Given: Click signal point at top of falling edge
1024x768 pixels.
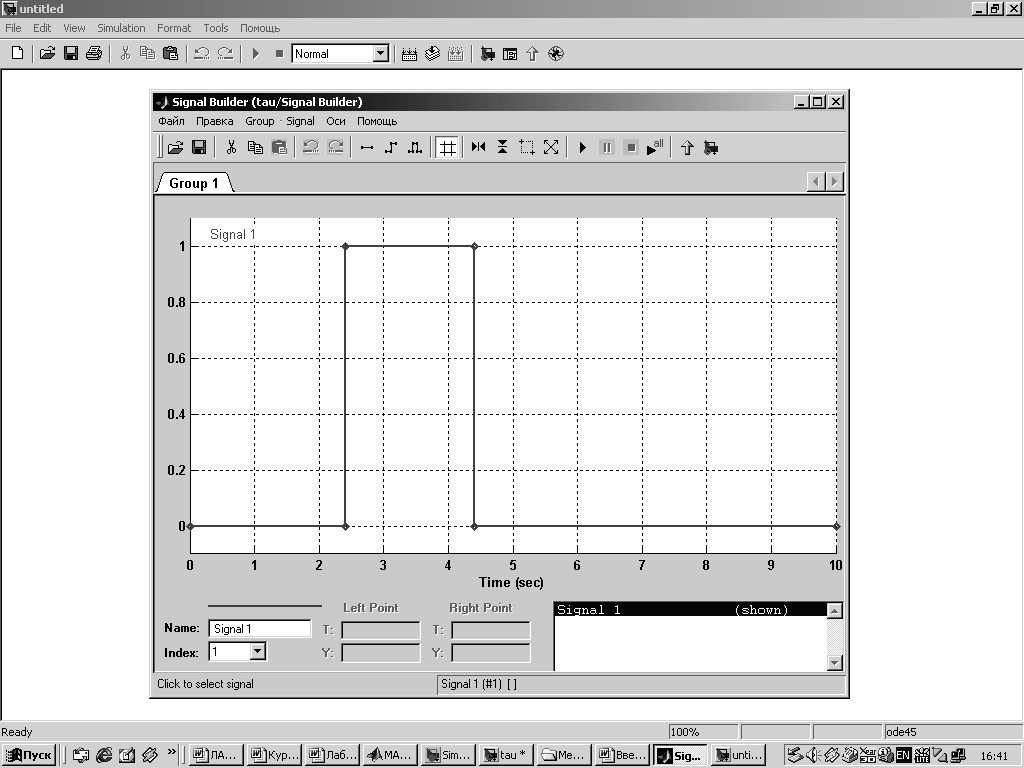Looking at the screenshot, I should click(475, 246).
